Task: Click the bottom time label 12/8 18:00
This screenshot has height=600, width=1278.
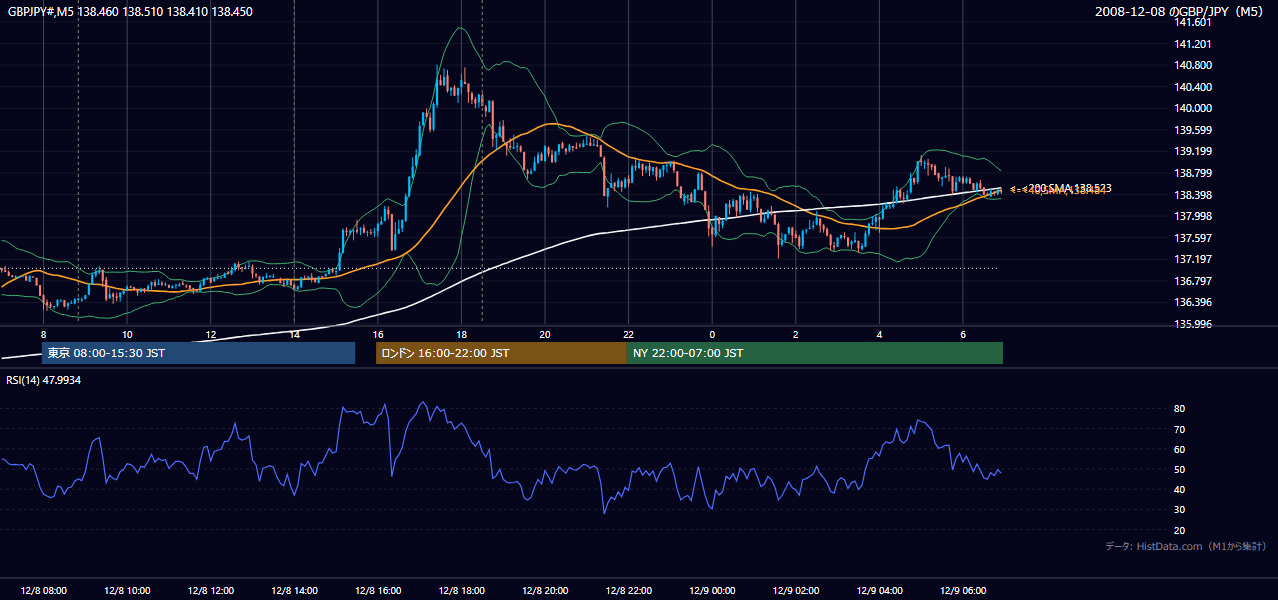Action: click(461, 590)
